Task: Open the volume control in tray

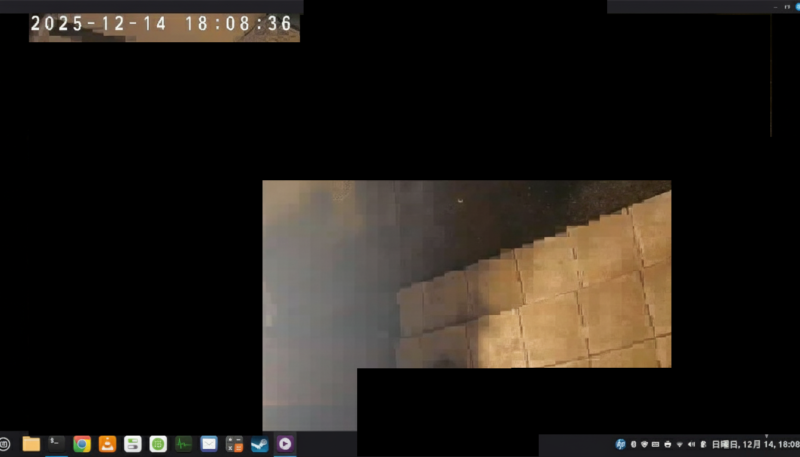Action: (691, 444)
